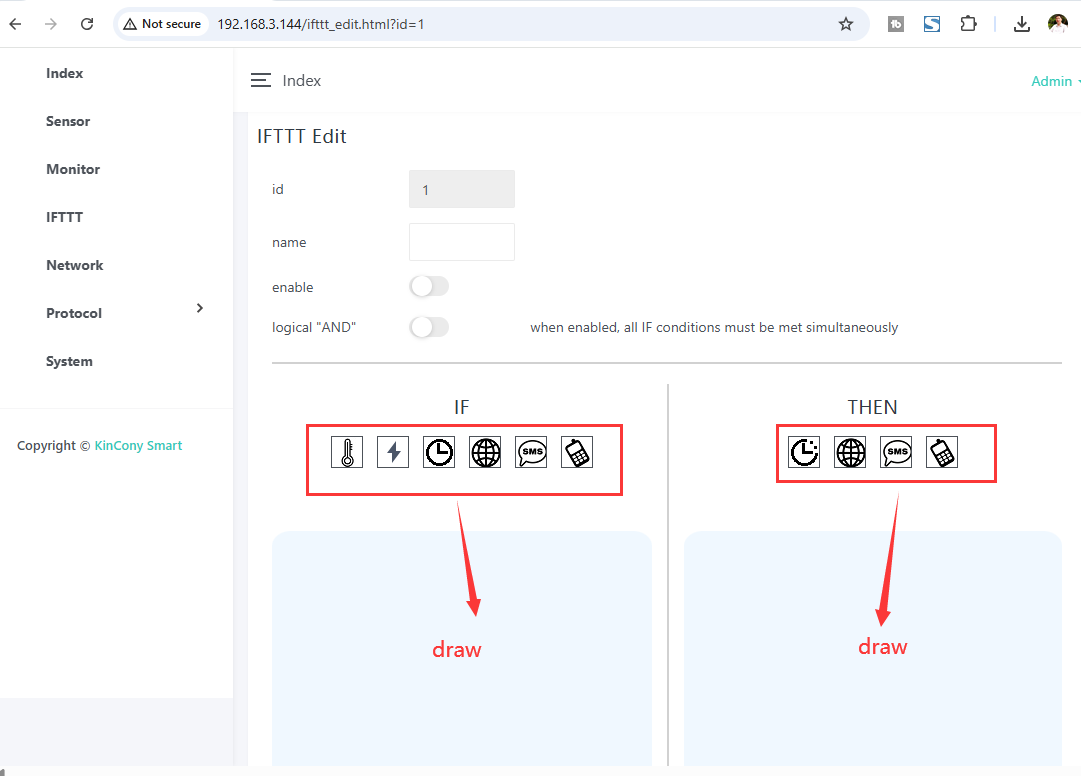Select the lightning bolt icon under IF
This screenshot has width=1081, height=776.
[393, 453]
